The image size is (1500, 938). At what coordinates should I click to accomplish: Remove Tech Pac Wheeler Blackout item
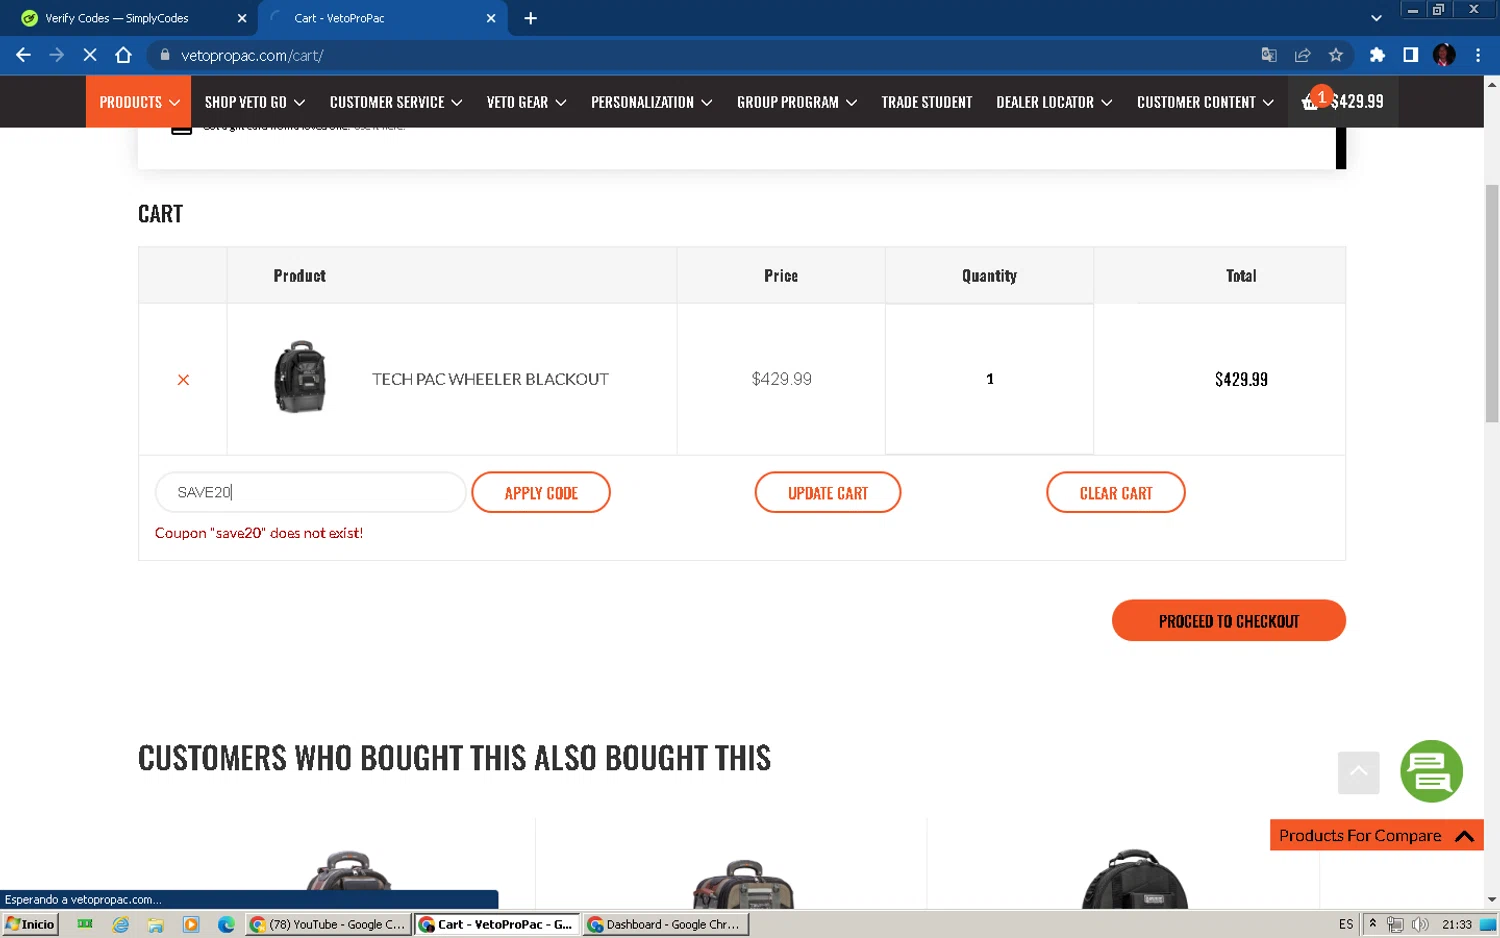pyautogui.click(x=183, y=380)
